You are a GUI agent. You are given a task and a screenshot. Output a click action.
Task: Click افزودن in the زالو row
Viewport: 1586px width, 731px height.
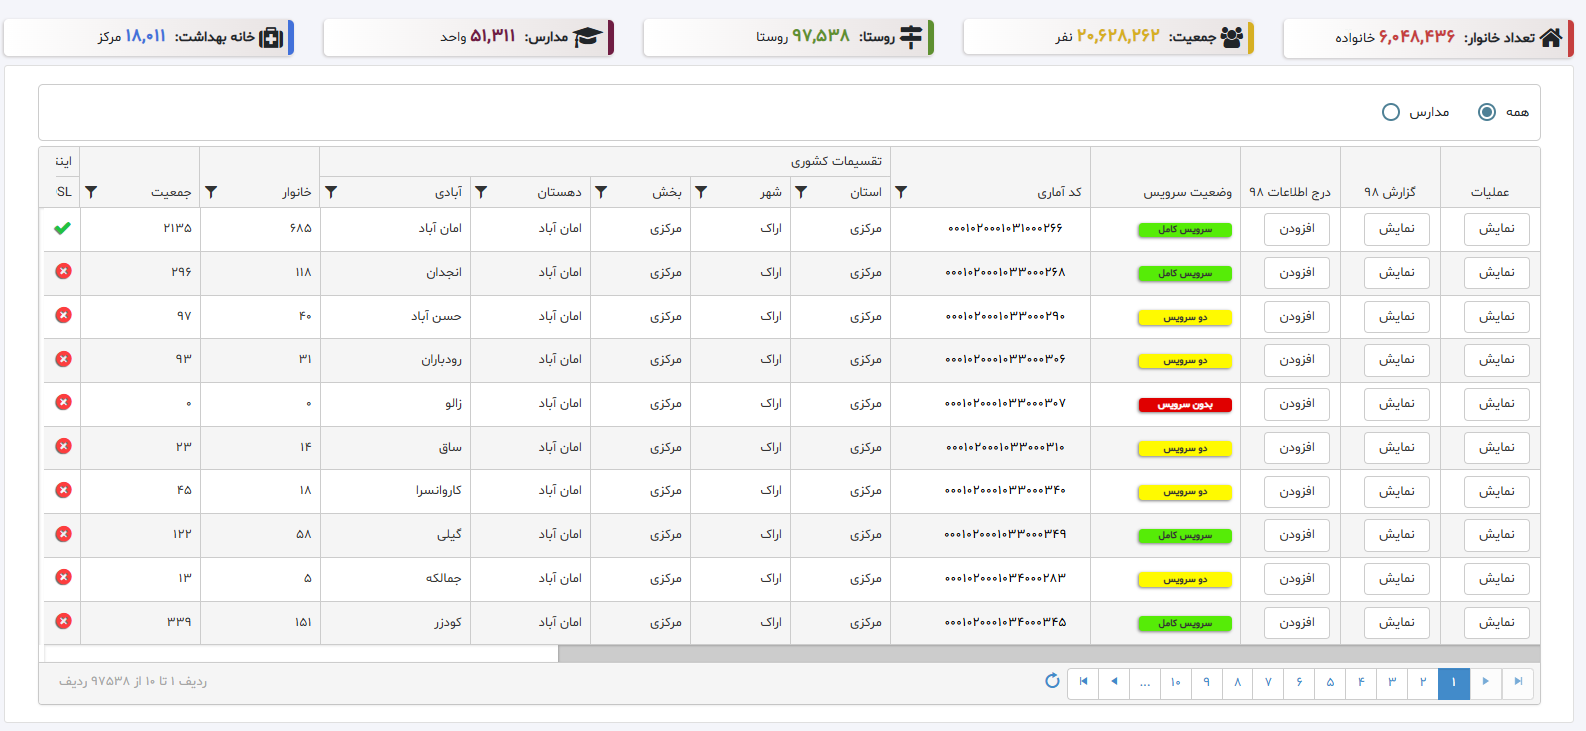[x=1296, y=404]
